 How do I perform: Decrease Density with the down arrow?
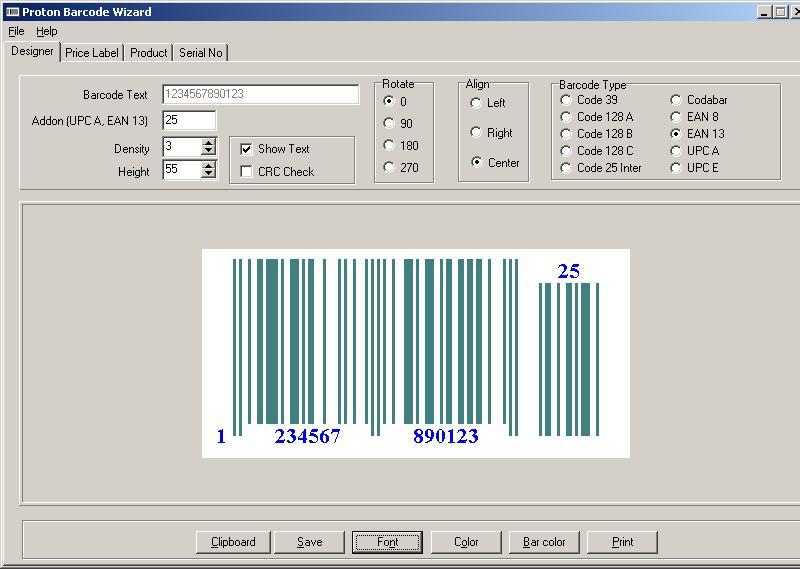(208, 151)
